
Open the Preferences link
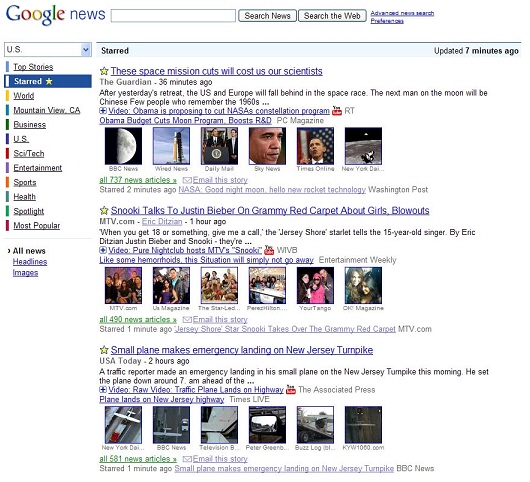click(387, 21)
